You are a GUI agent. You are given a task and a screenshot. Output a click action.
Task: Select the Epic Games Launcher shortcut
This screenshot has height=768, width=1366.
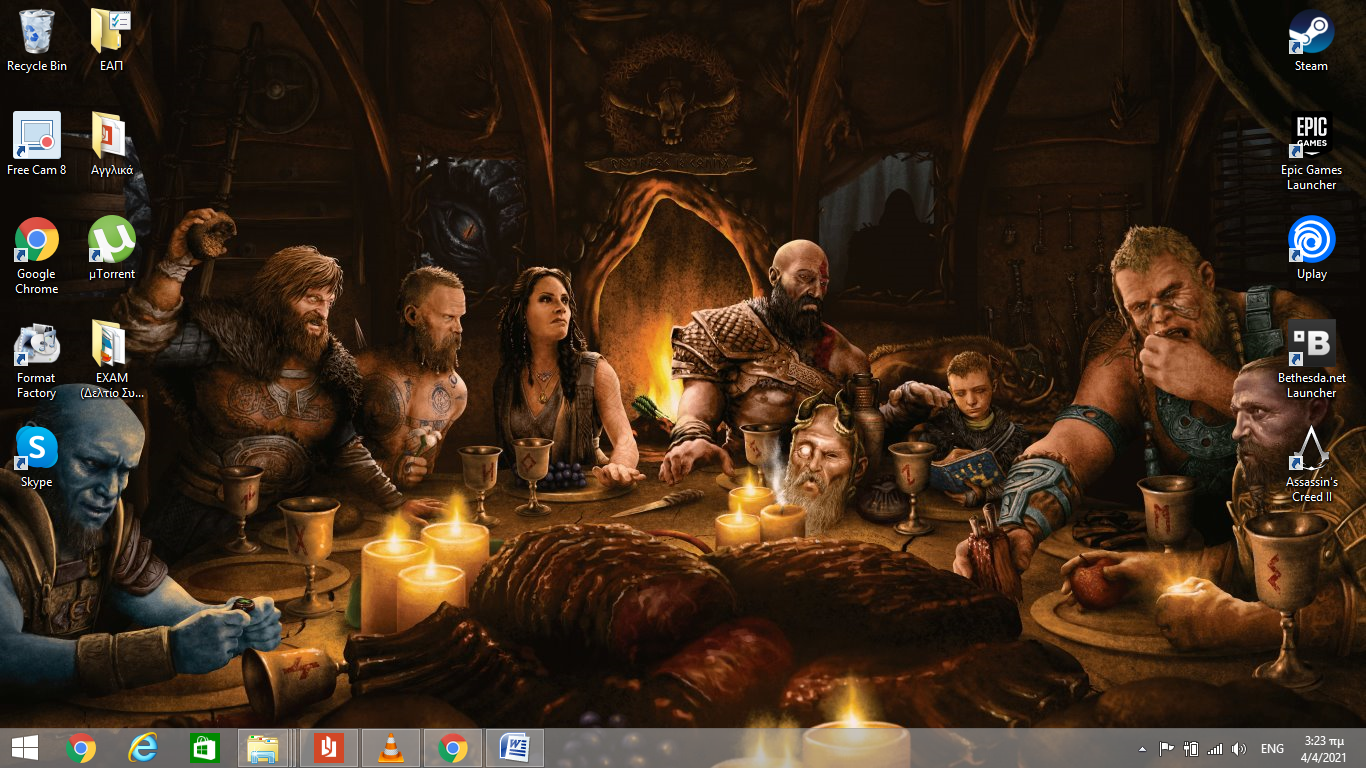(1311, 152)
